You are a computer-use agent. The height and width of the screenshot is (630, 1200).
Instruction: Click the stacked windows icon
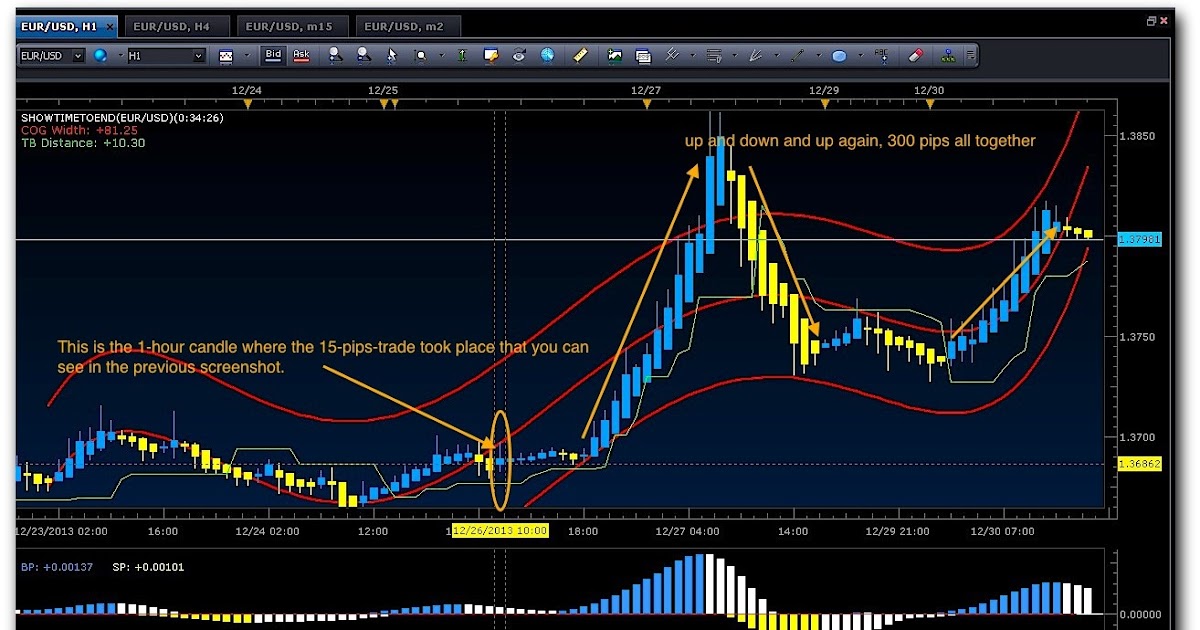[643, 57]
